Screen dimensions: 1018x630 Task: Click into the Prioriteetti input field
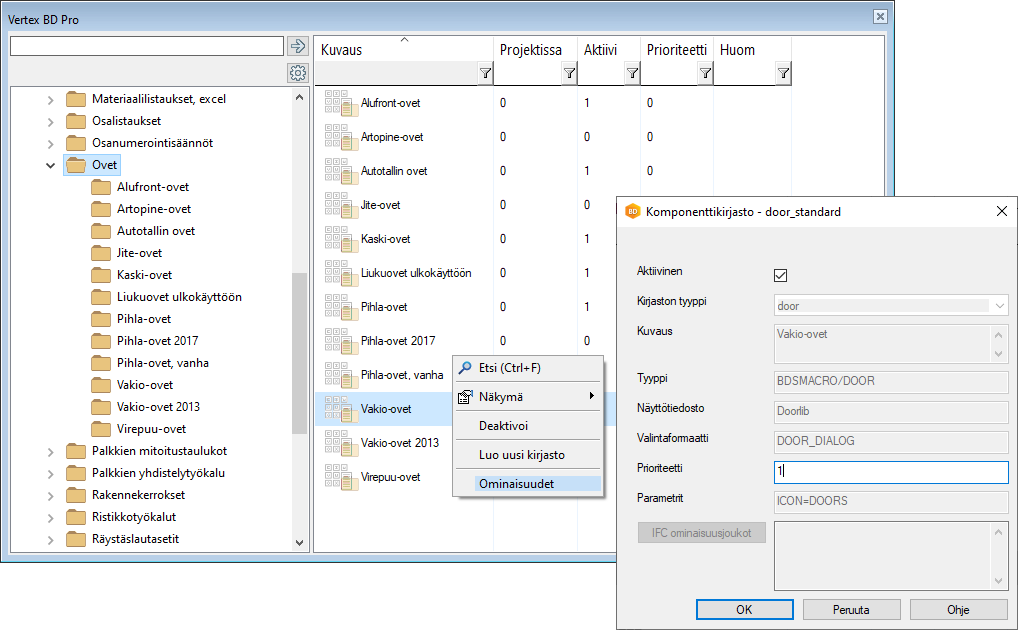(x=891, y=472)
